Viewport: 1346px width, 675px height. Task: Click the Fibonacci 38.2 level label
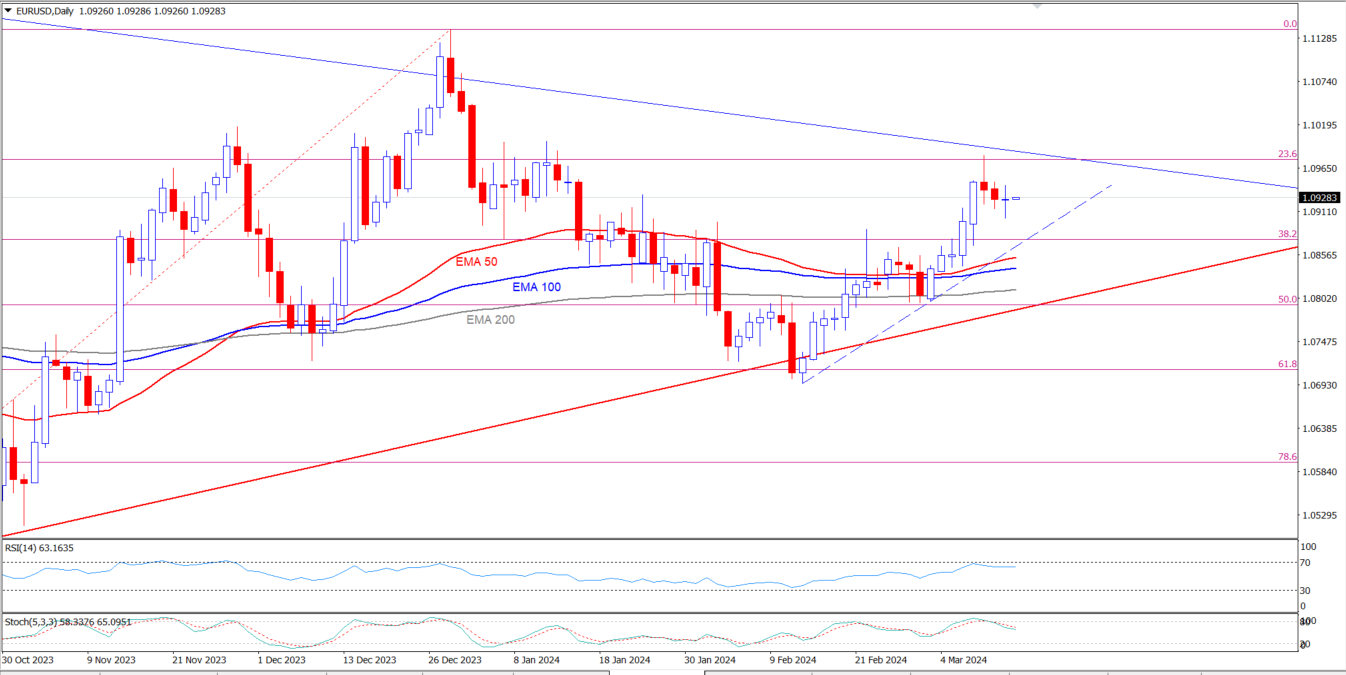coord(1288,234)
